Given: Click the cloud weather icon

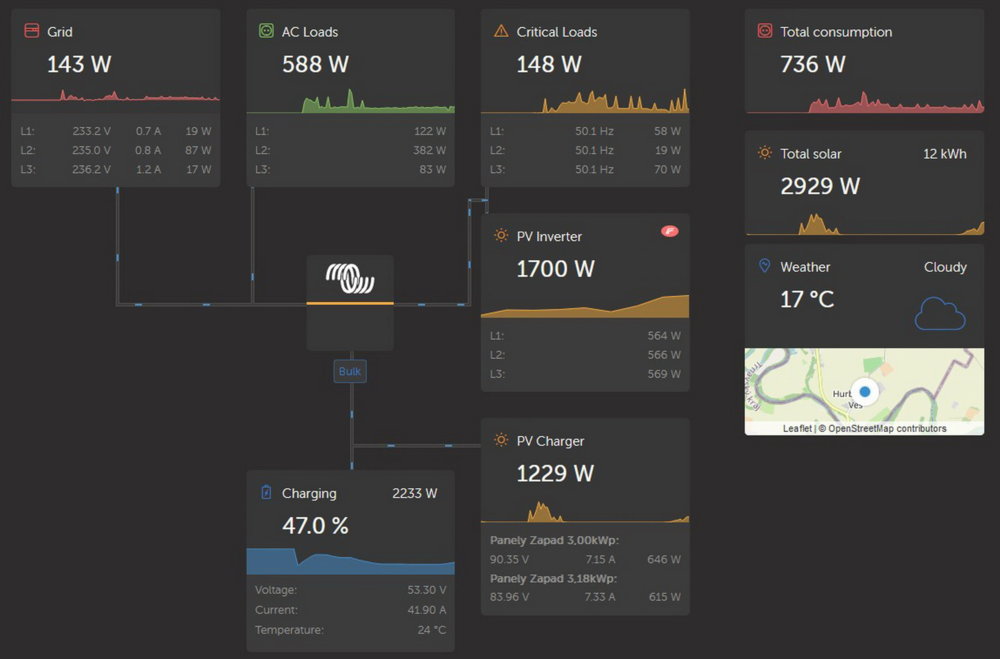Looking at the screenshot, I should [x=940, y=313].
